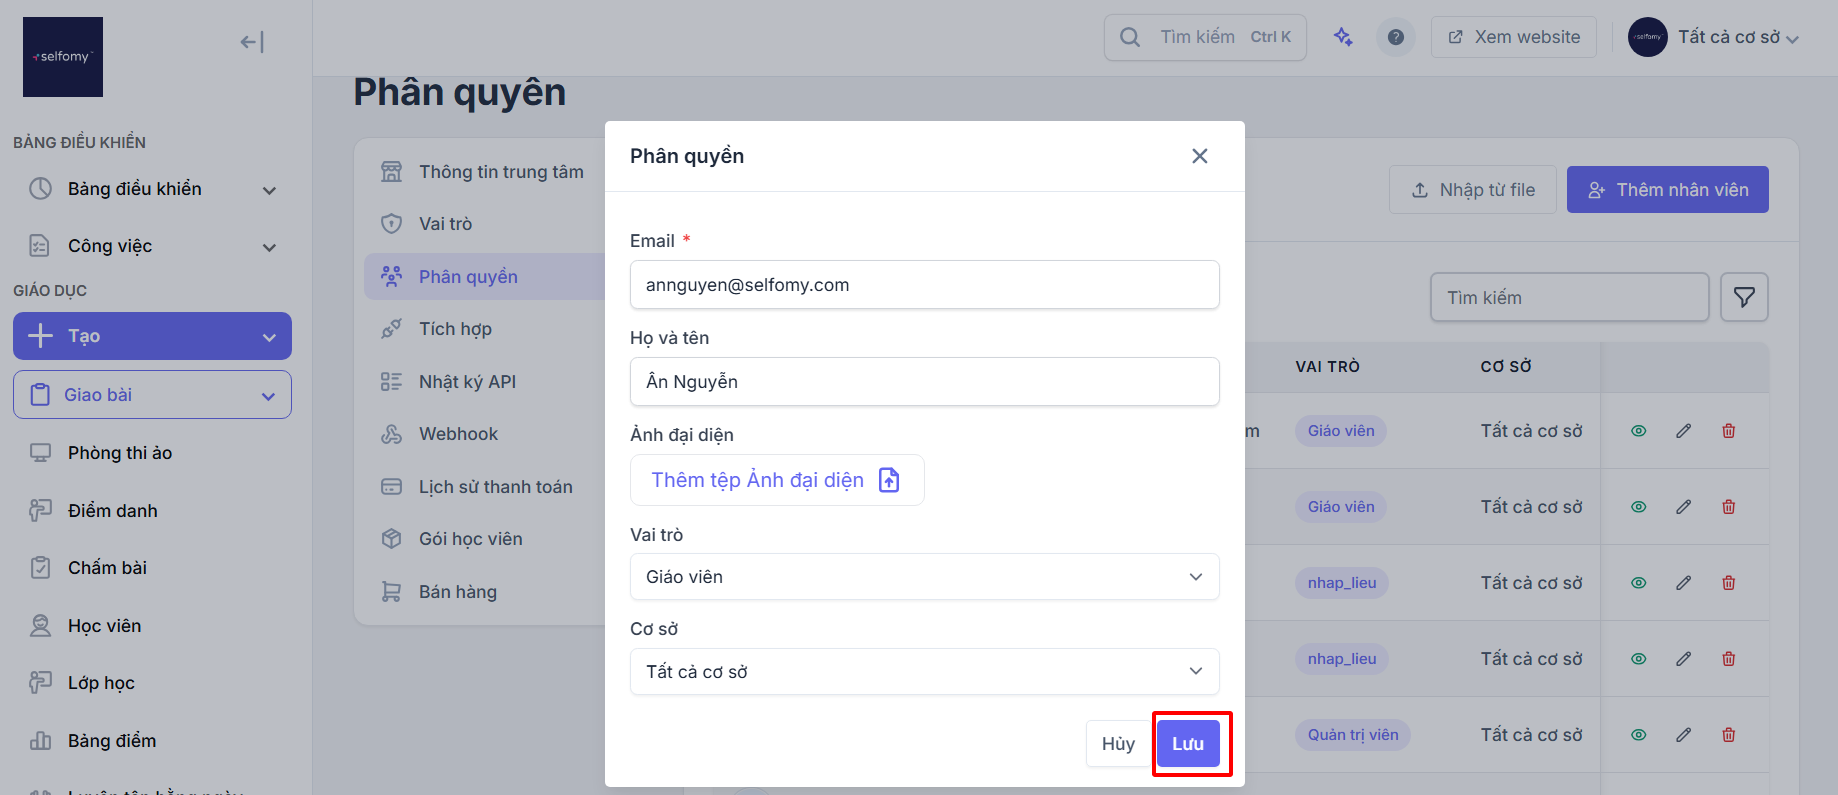Open the Vai trò dropdown showing Giáo viên
1838x795 pixels.
[925, 577]
